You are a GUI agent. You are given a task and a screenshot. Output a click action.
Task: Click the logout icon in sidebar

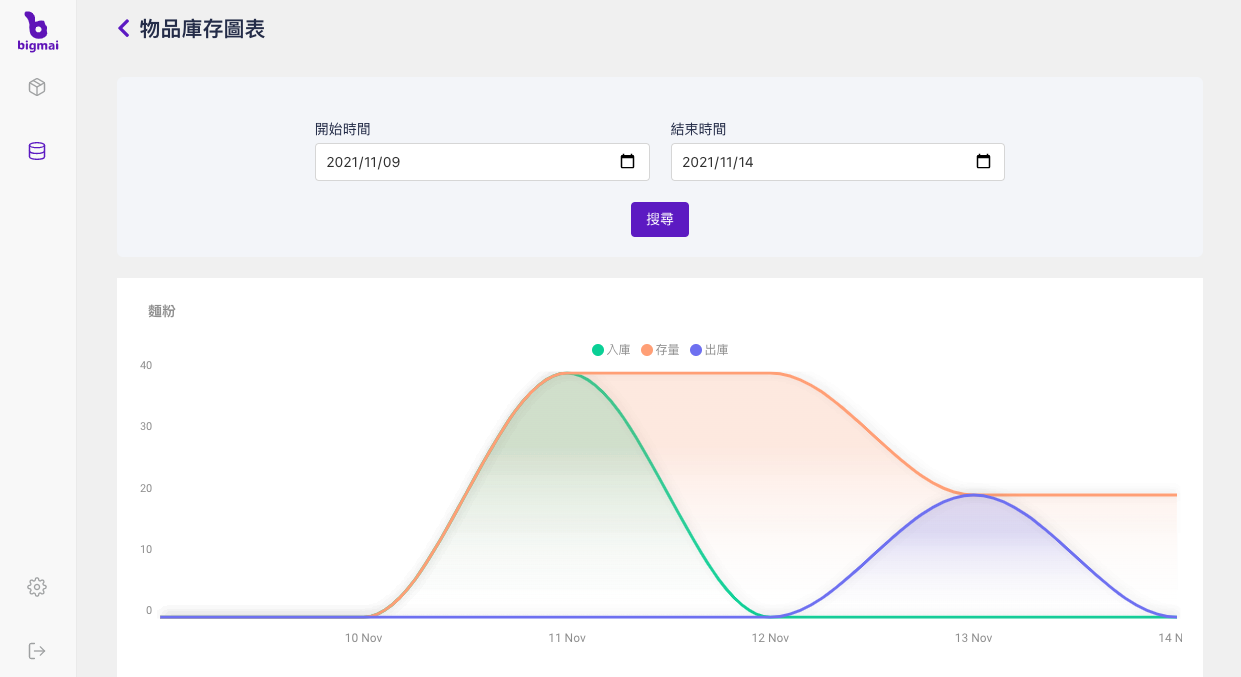pos(37,651)
